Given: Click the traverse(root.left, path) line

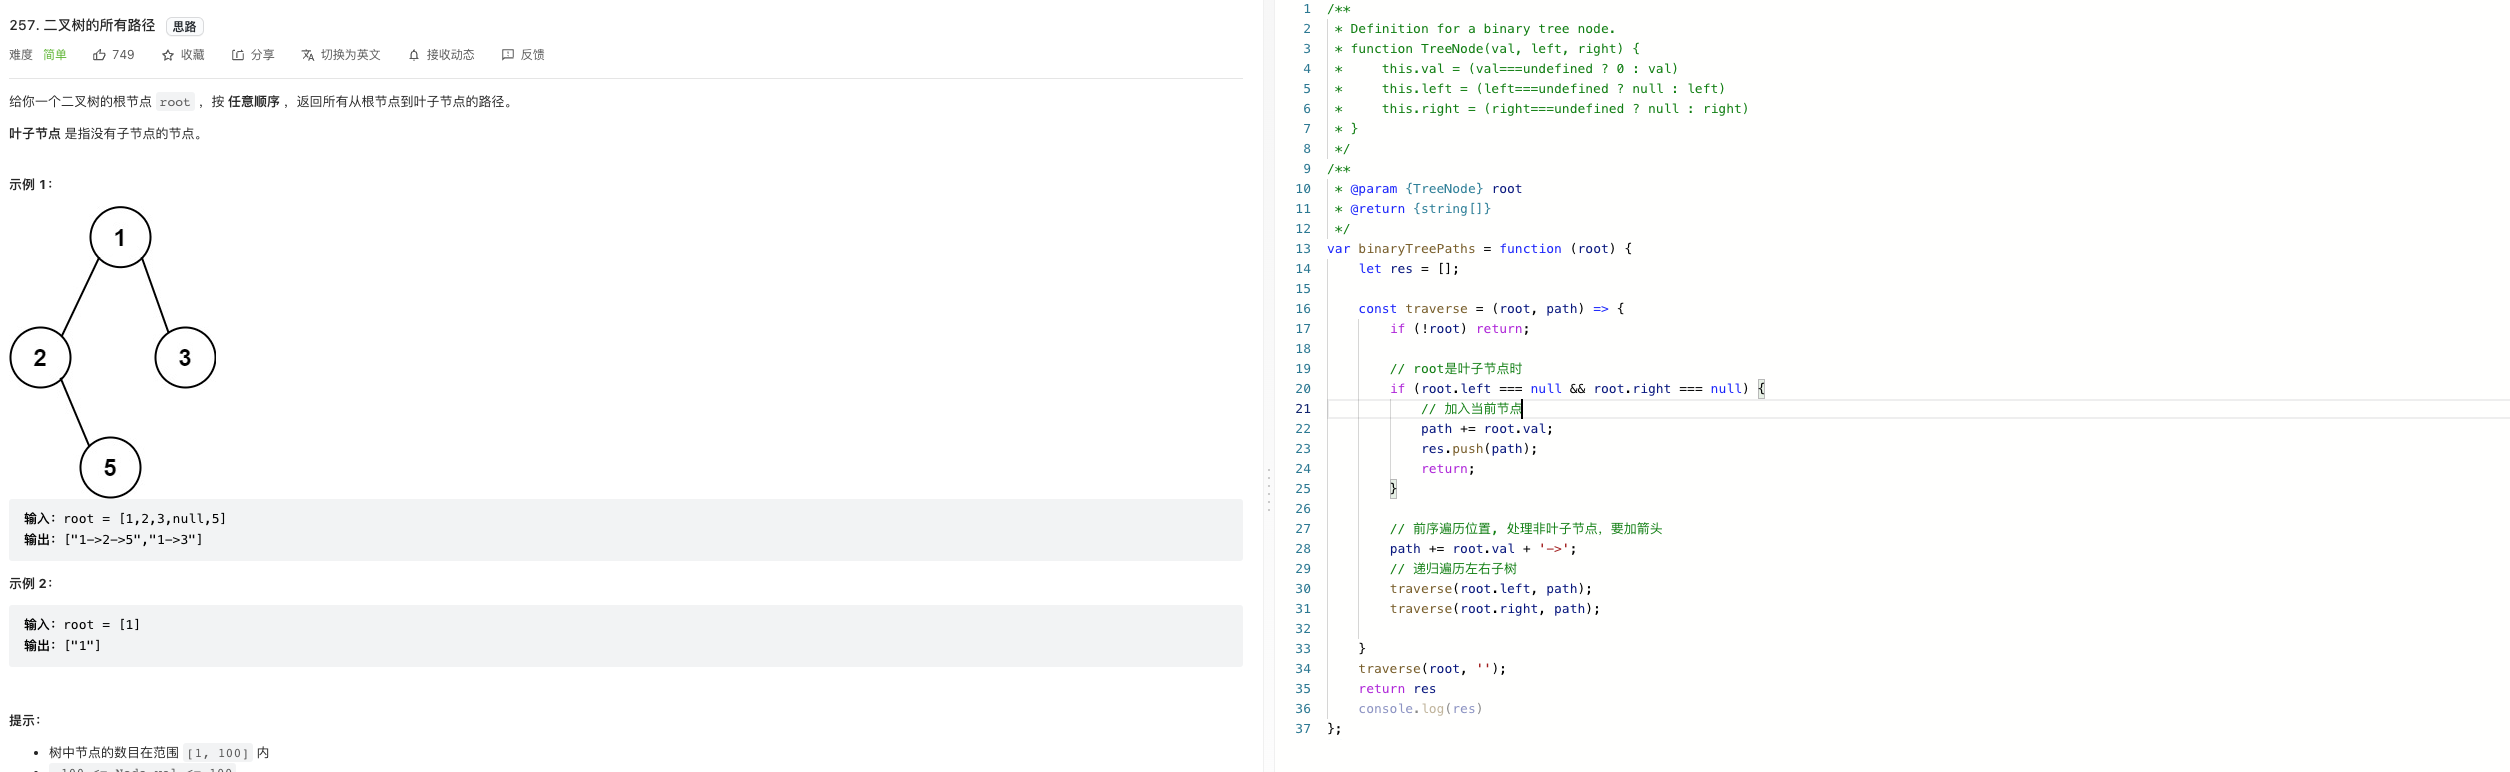Looking at the screenshot, I should click(x=1491, y=589).
